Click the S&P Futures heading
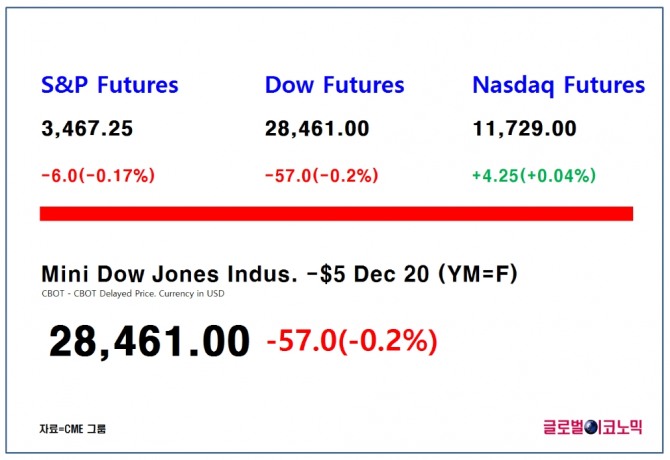 [x=109, y=85]
